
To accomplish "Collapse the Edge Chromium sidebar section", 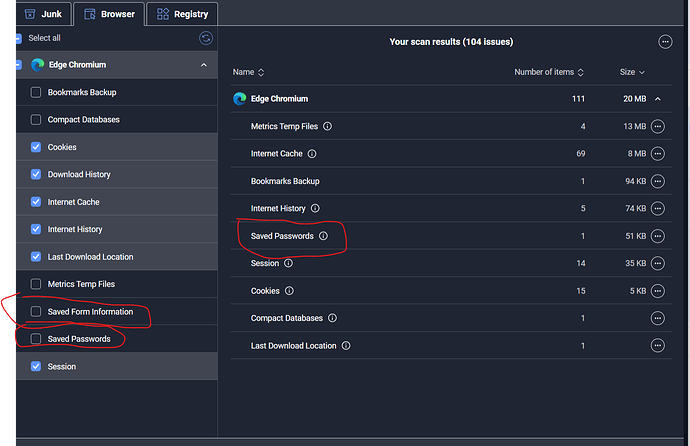I will [204, 65].
